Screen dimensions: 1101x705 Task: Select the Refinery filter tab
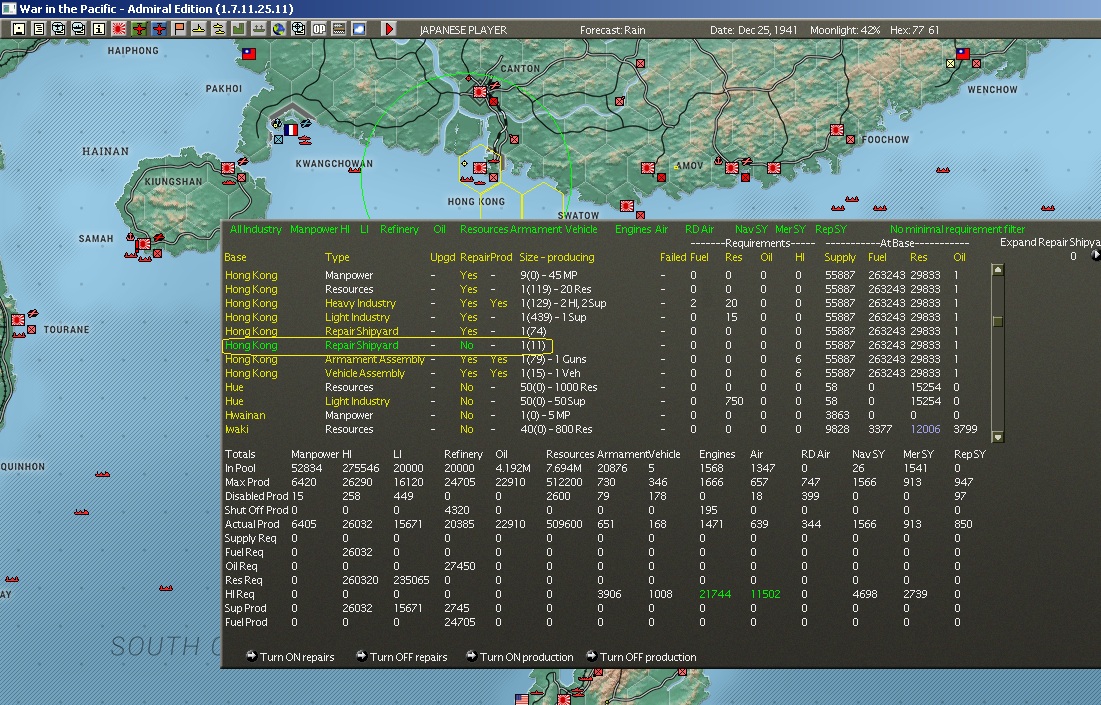click(399, 229)
